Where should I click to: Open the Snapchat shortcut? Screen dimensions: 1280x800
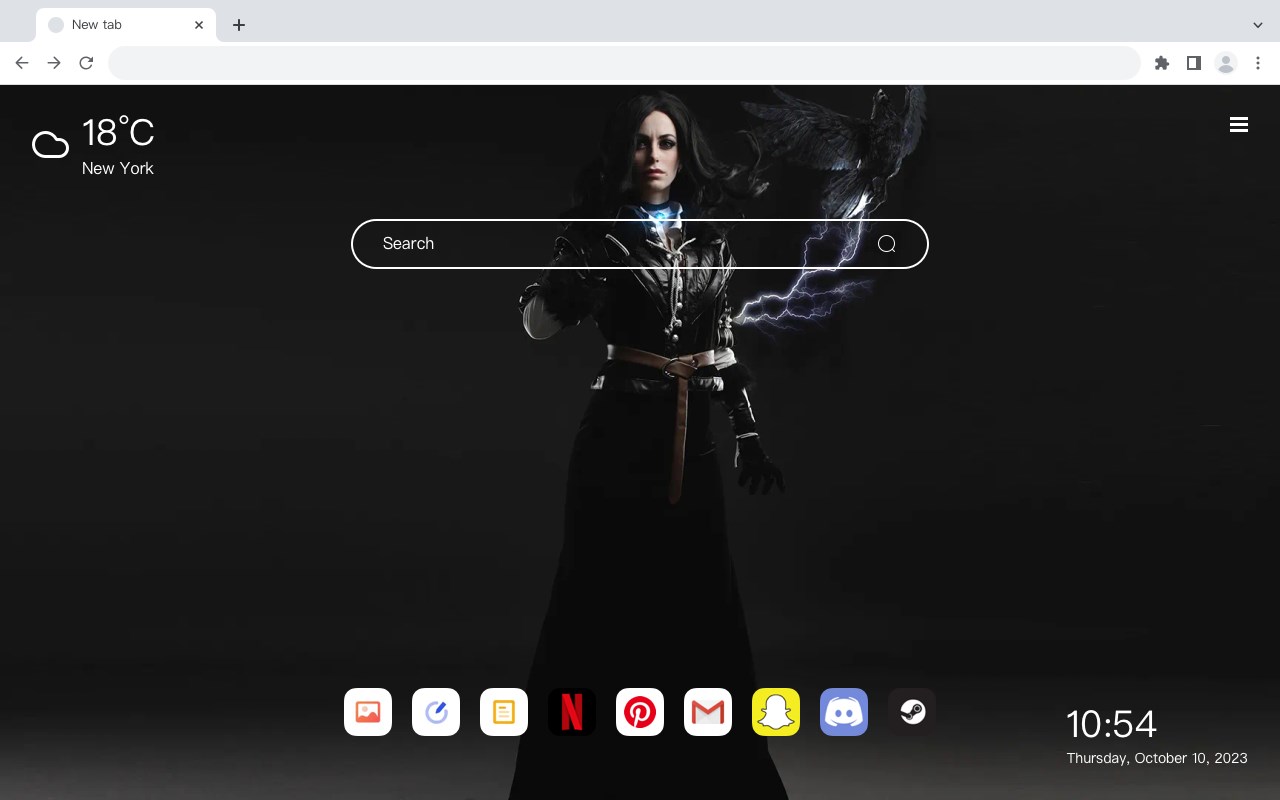click(x=776, y=712)
